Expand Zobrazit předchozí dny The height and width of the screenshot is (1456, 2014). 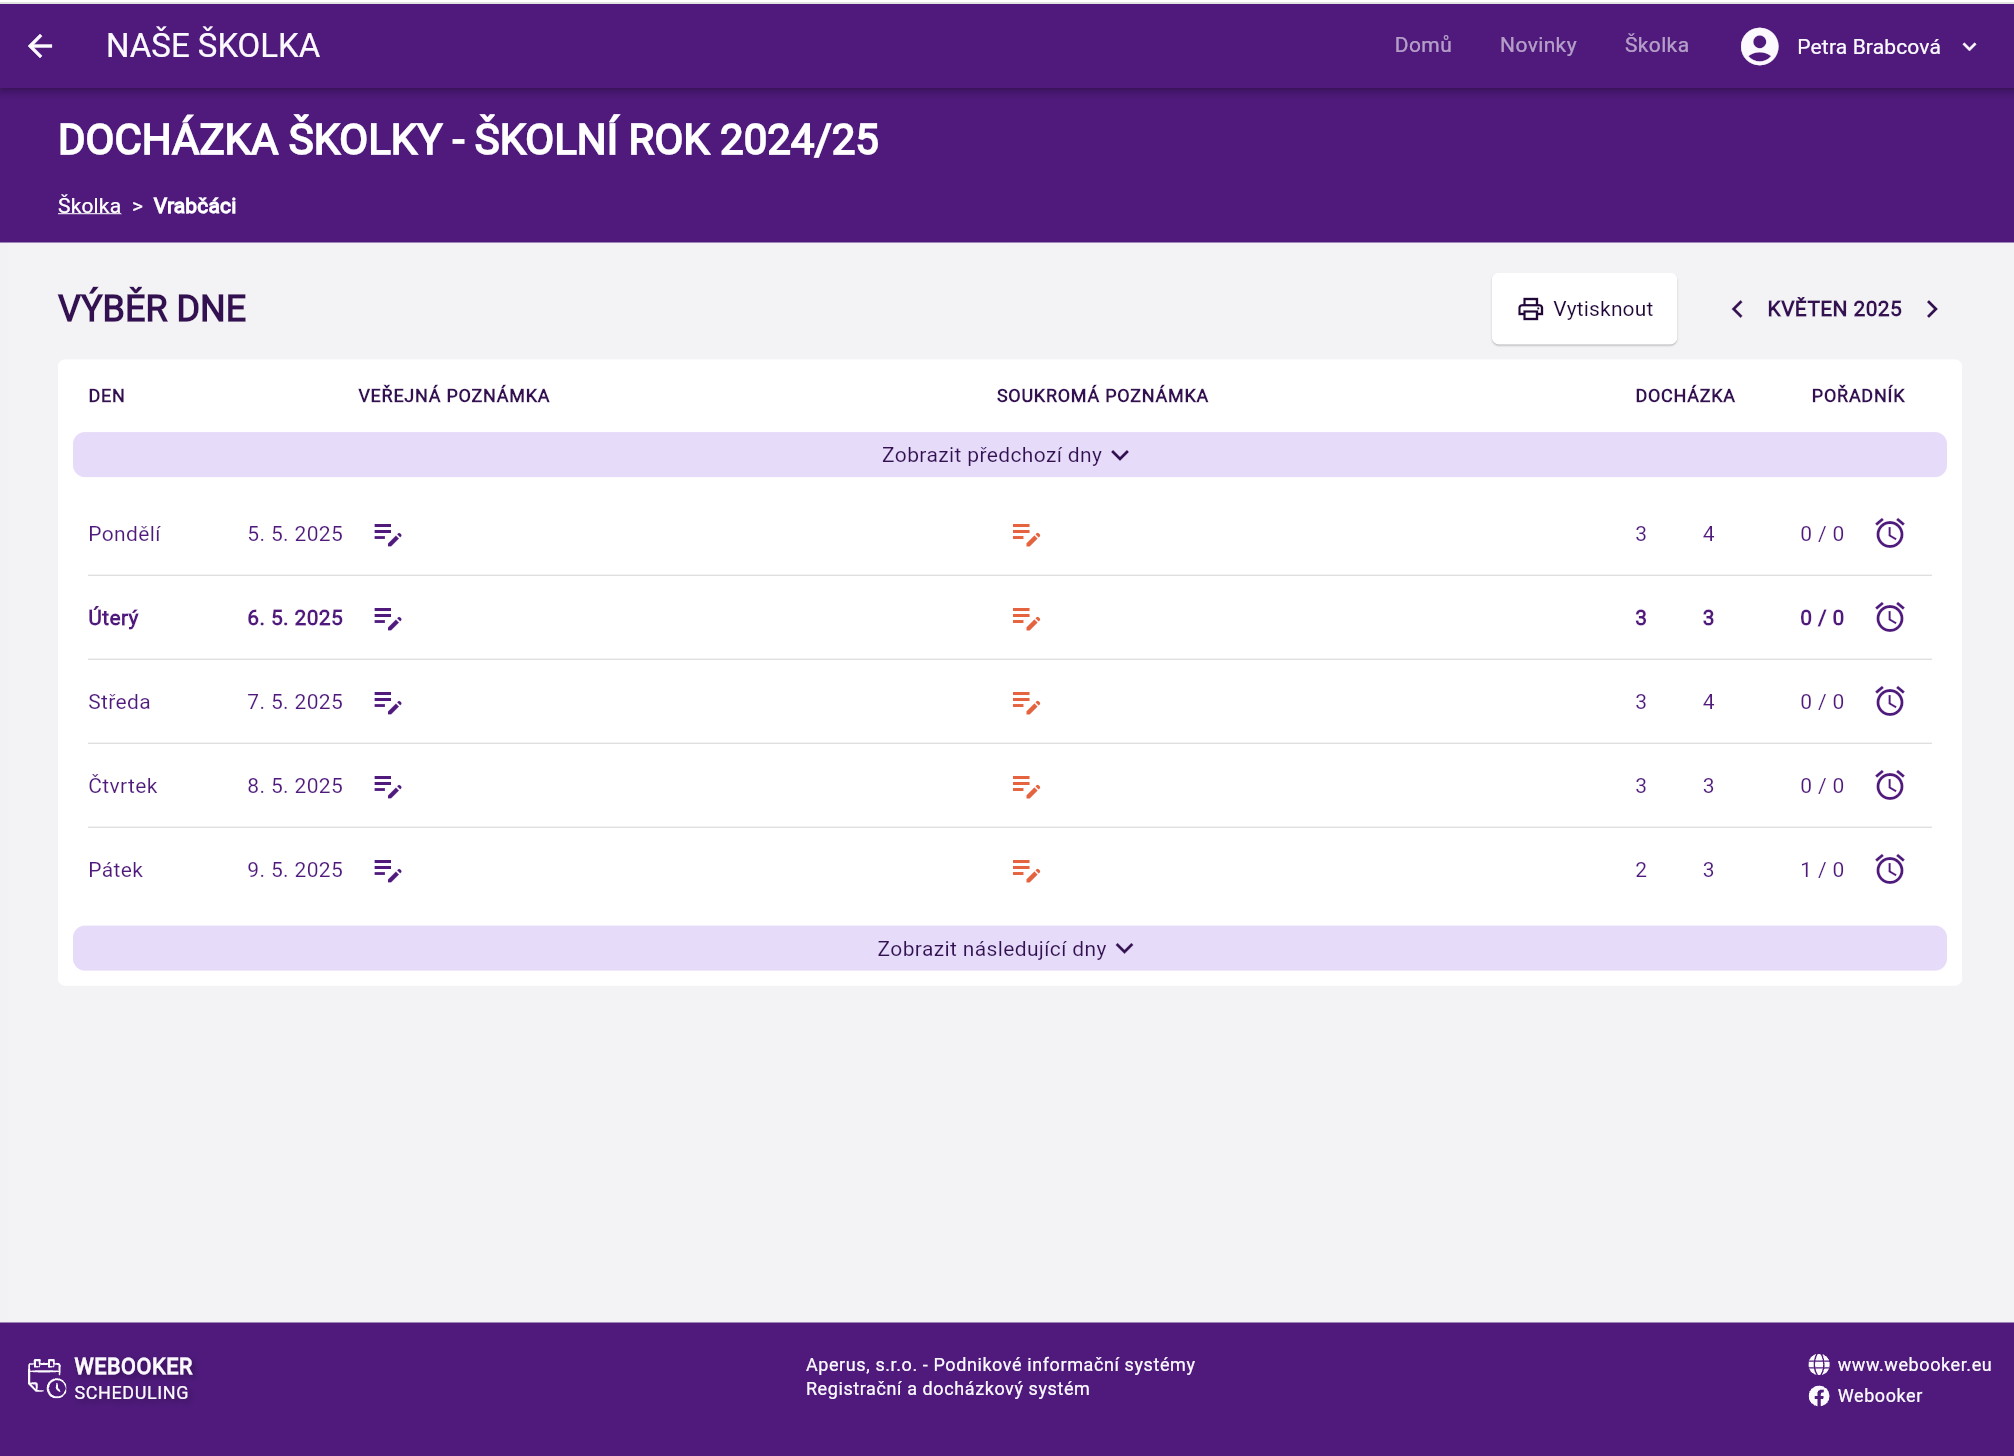click(1008, 455)
